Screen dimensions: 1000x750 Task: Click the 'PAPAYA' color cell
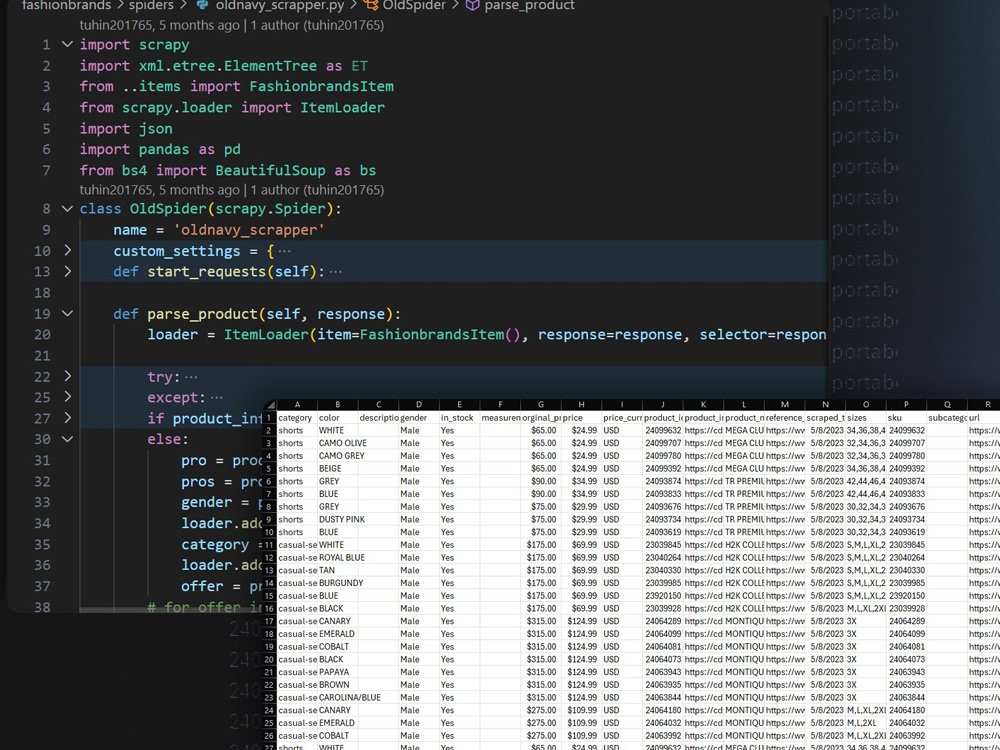click(337, 672)
